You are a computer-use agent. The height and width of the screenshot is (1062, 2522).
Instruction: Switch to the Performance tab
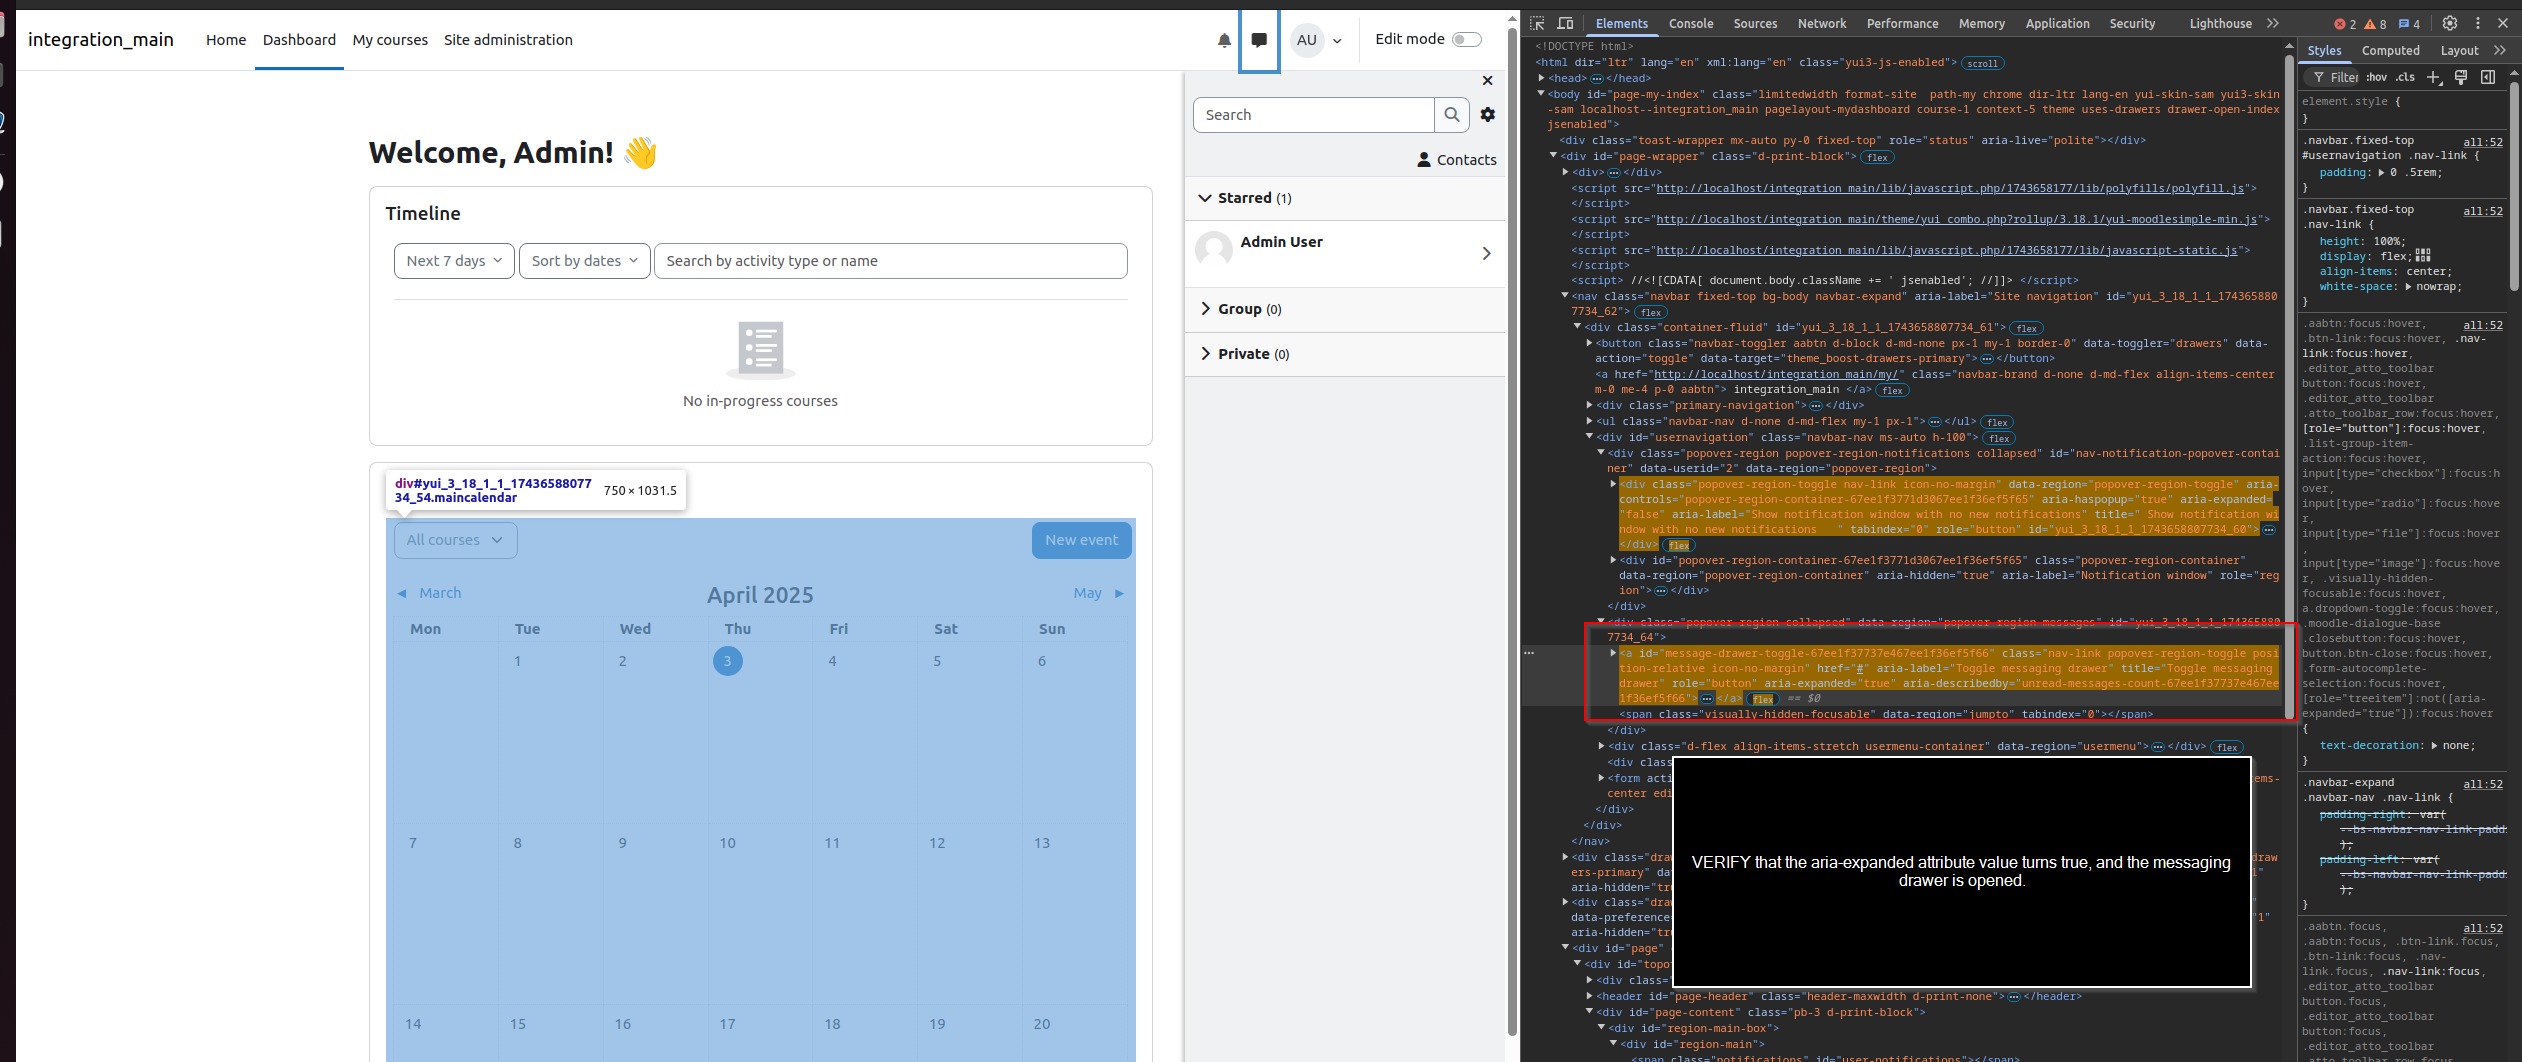(x=1902, y=23)
